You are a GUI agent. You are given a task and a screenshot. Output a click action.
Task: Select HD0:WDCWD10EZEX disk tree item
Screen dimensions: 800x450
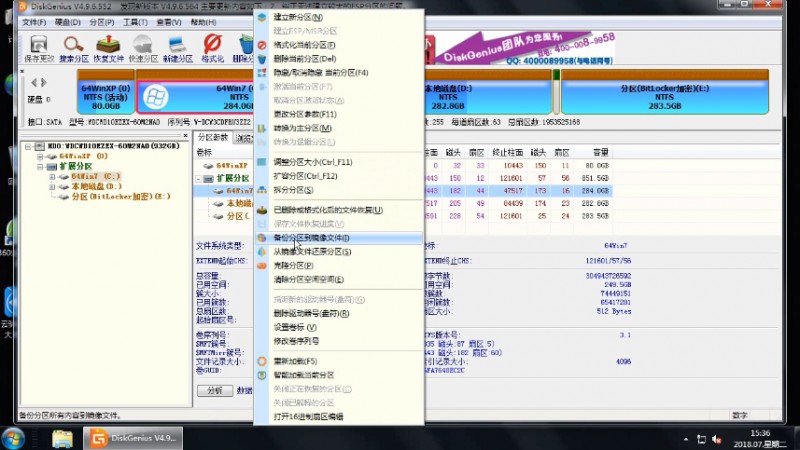pos(113,146)
